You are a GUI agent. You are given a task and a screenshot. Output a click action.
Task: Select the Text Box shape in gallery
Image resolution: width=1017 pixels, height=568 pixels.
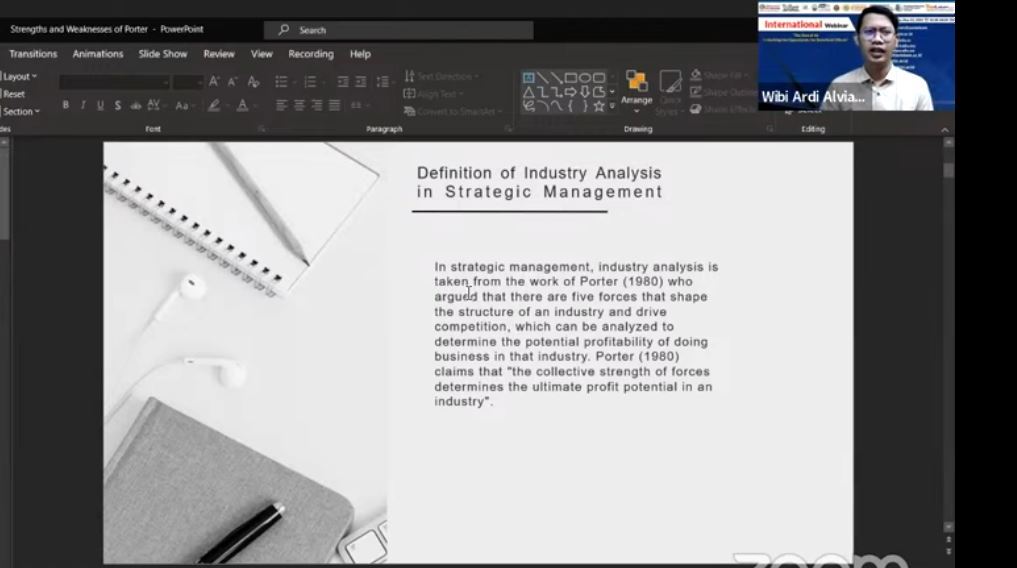point(529,78)
